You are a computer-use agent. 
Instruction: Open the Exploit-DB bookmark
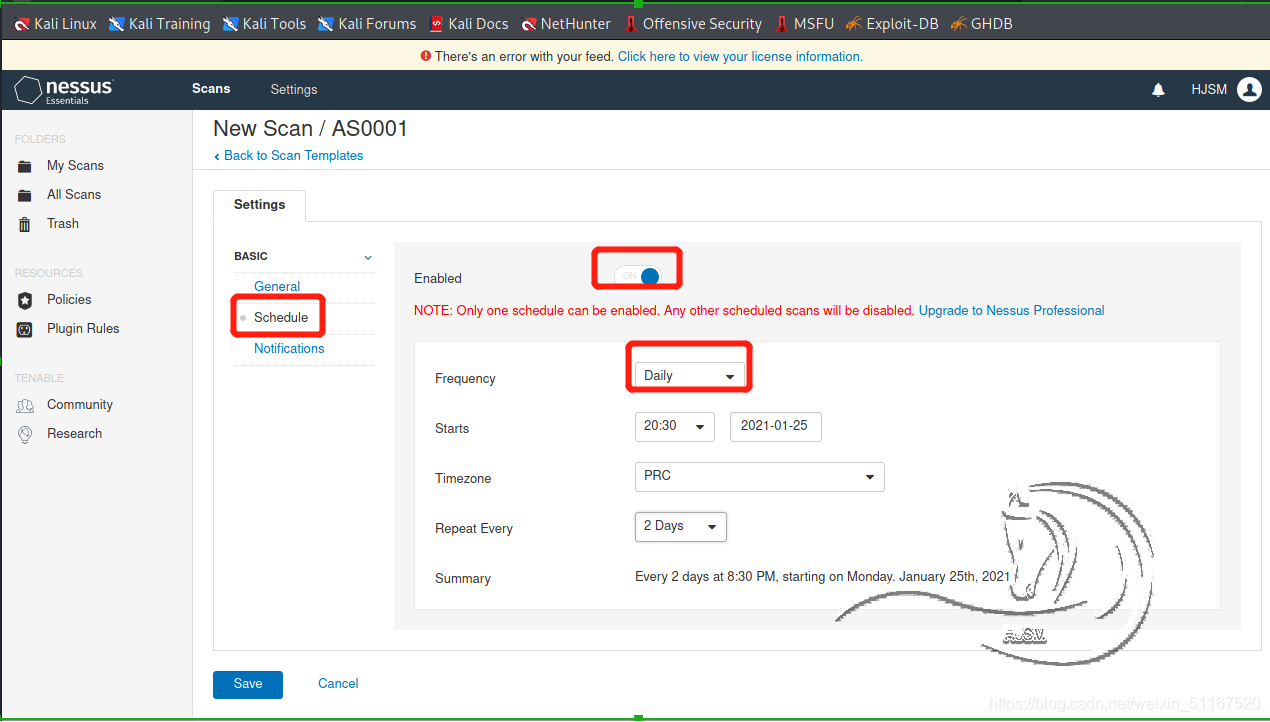pyautogui.click(x=892, y=24)
